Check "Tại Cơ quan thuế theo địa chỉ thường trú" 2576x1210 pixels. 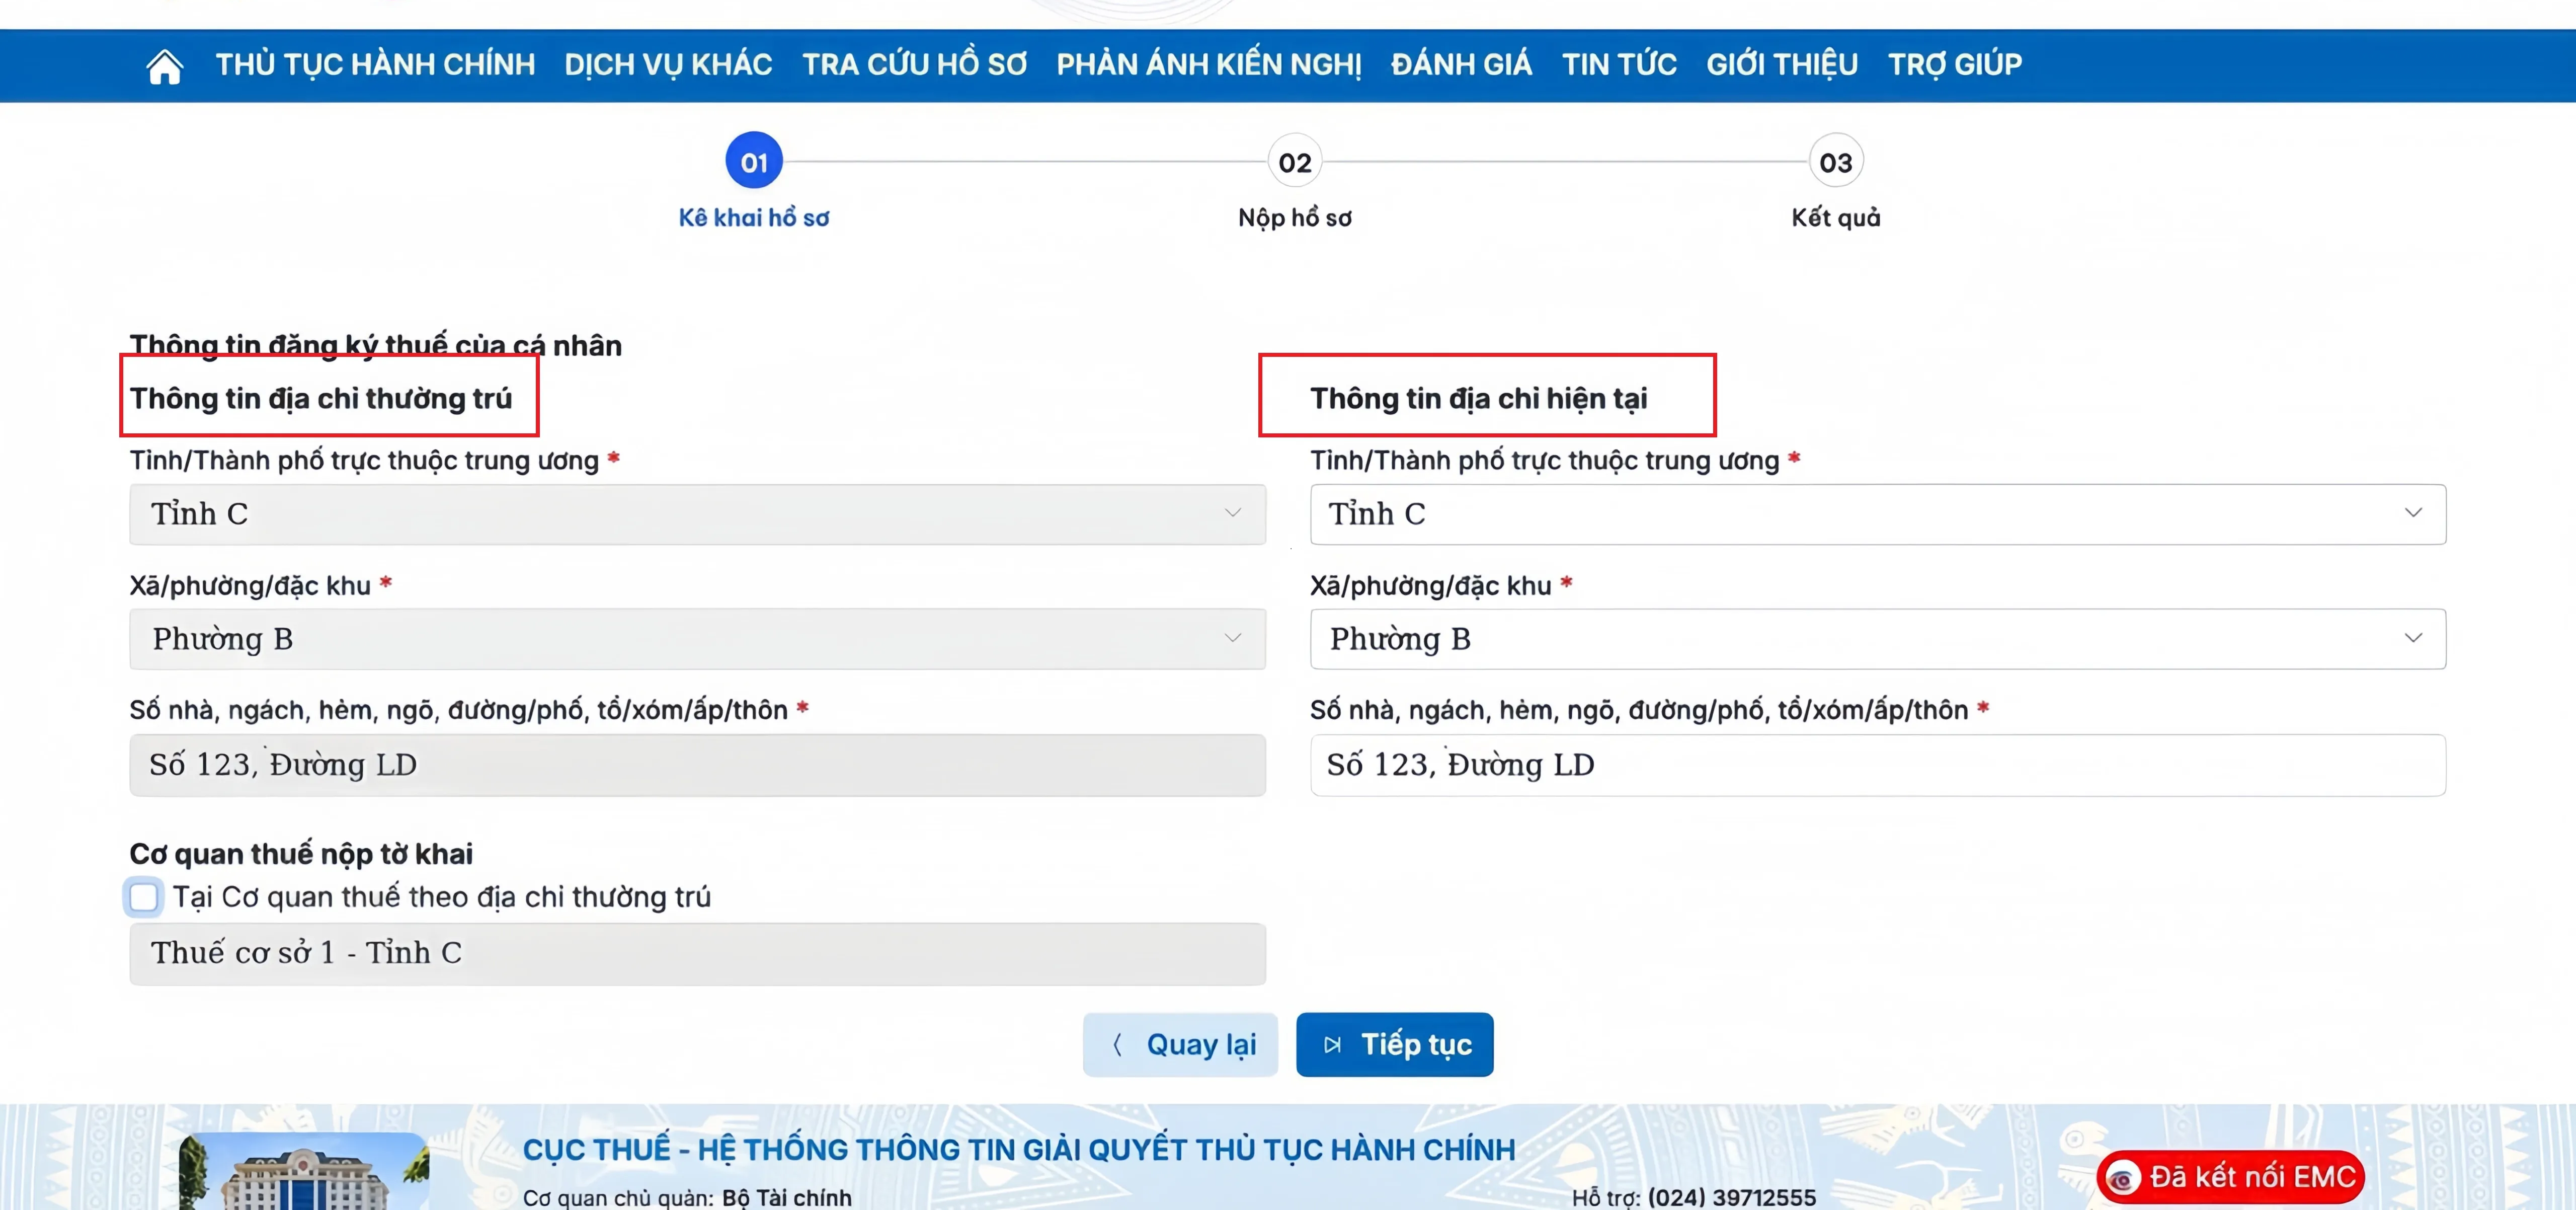(x=144, y=897)
